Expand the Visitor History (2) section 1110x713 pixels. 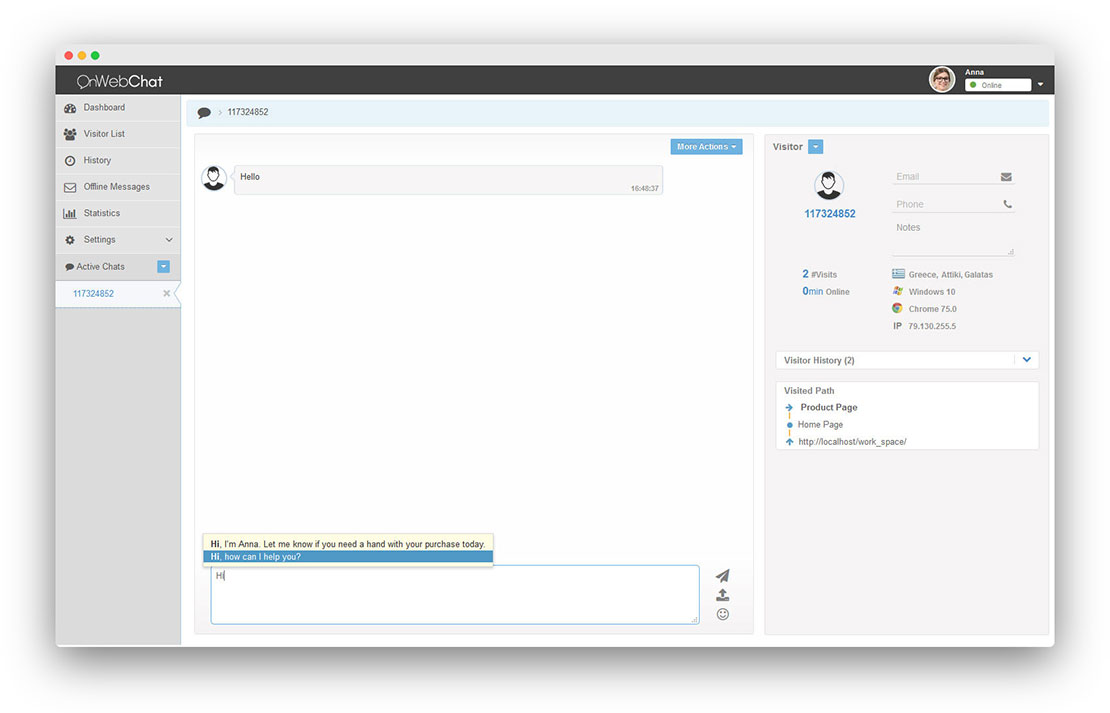pos(1026,359)
